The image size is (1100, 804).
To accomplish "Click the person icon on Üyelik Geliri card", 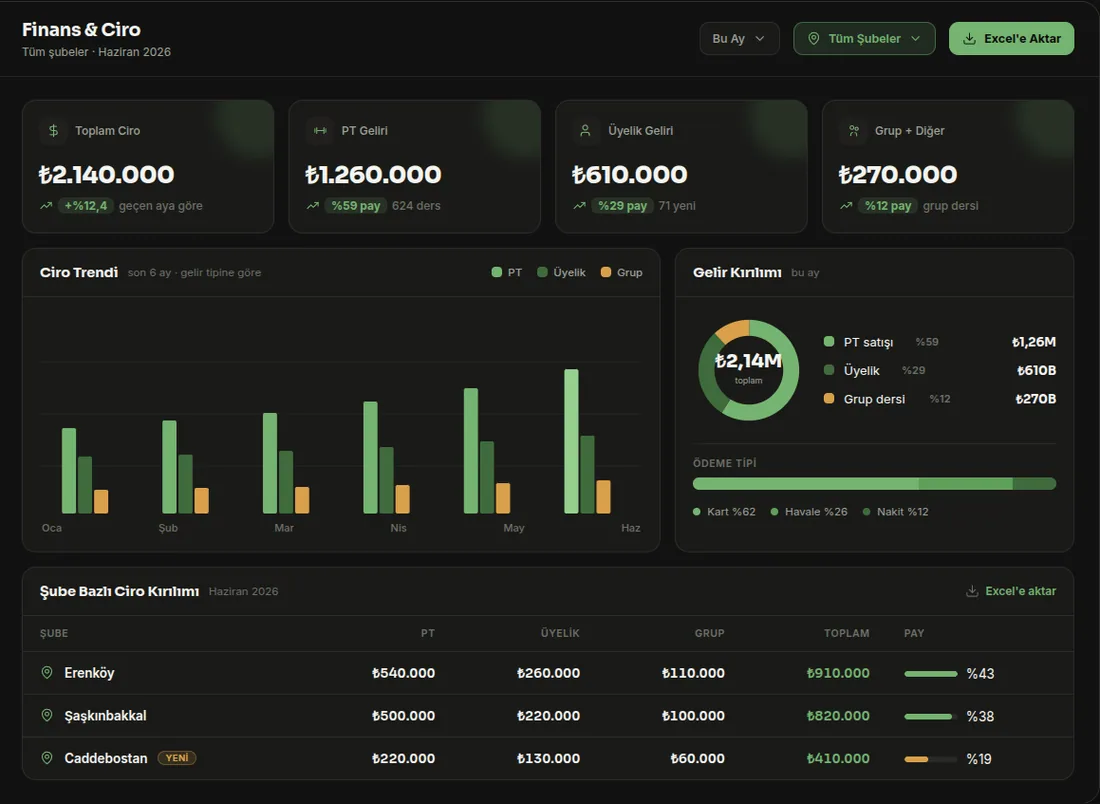I will 585,130.
